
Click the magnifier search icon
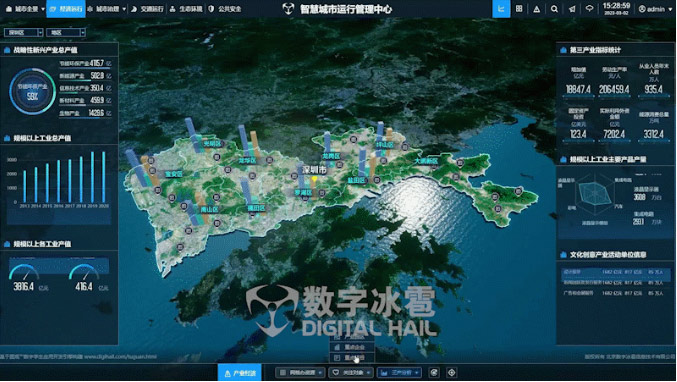click(x=554, y=9)
